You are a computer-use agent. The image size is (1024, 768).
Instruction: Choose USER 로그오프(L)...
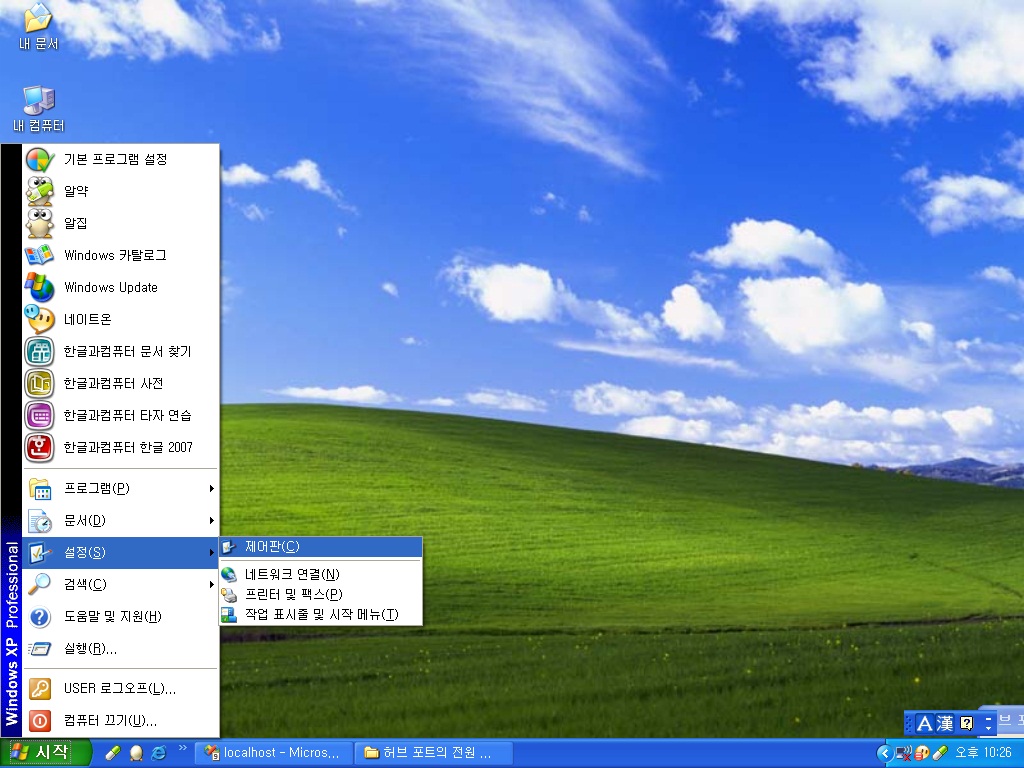121,688
